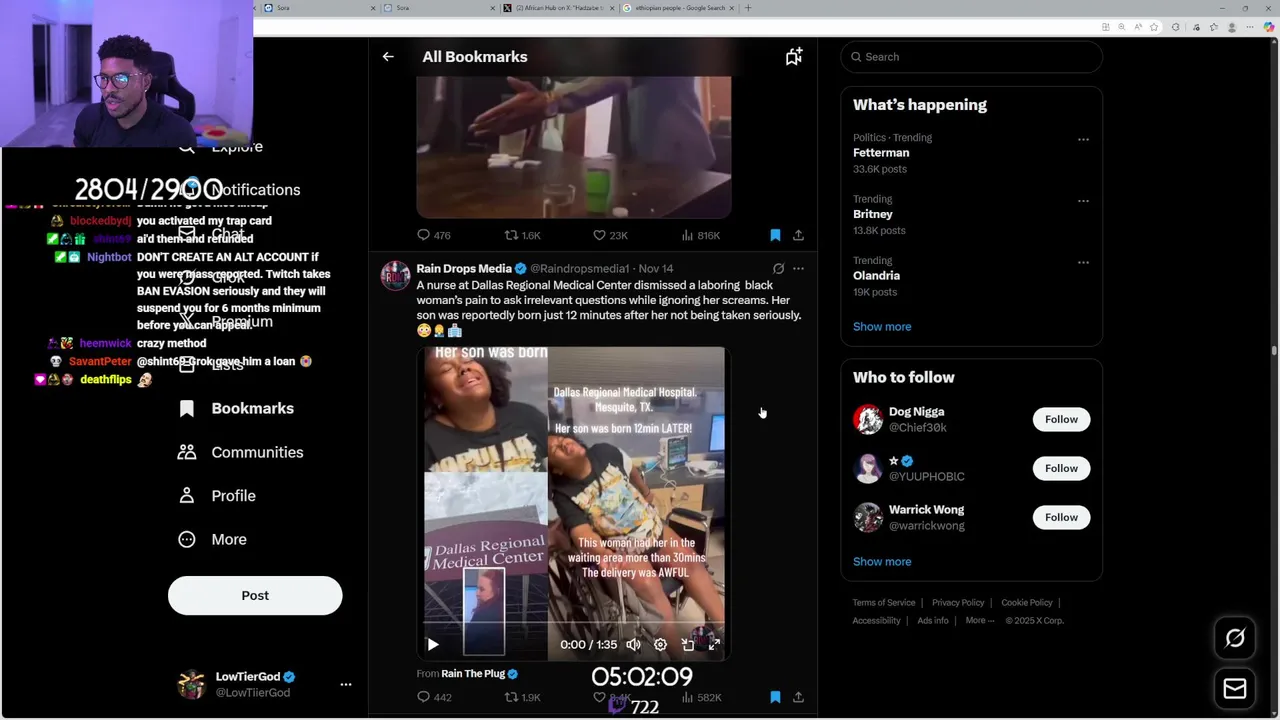Open LowTierGod account options menu
This screenshot has width=1280, height=720.
pyautogui.click(x=346, y=685)
